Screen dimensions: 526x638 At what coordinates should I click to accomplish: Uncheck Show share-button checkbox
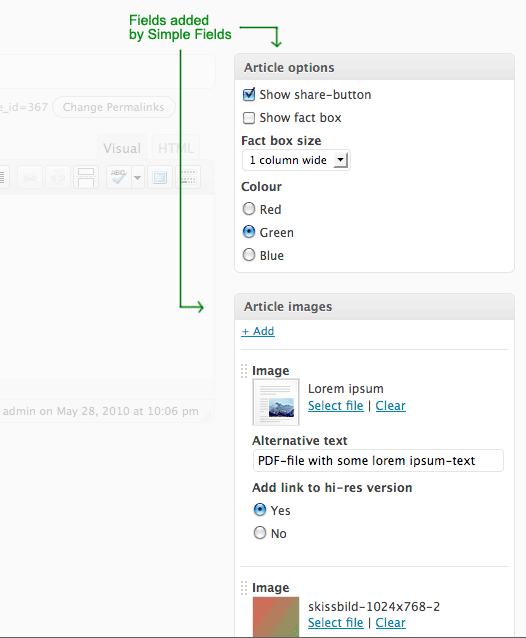[249, 94]
